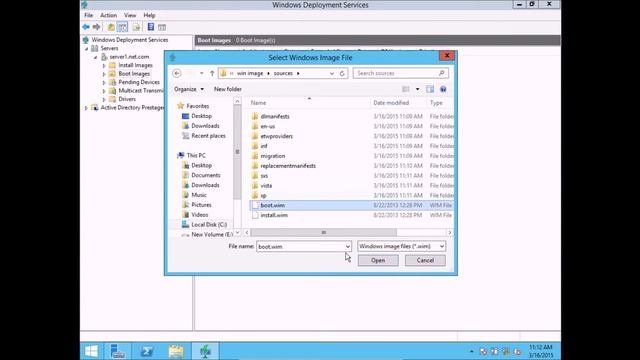Open the File menu
Viewport: 640px width, 360px height.
89,15
